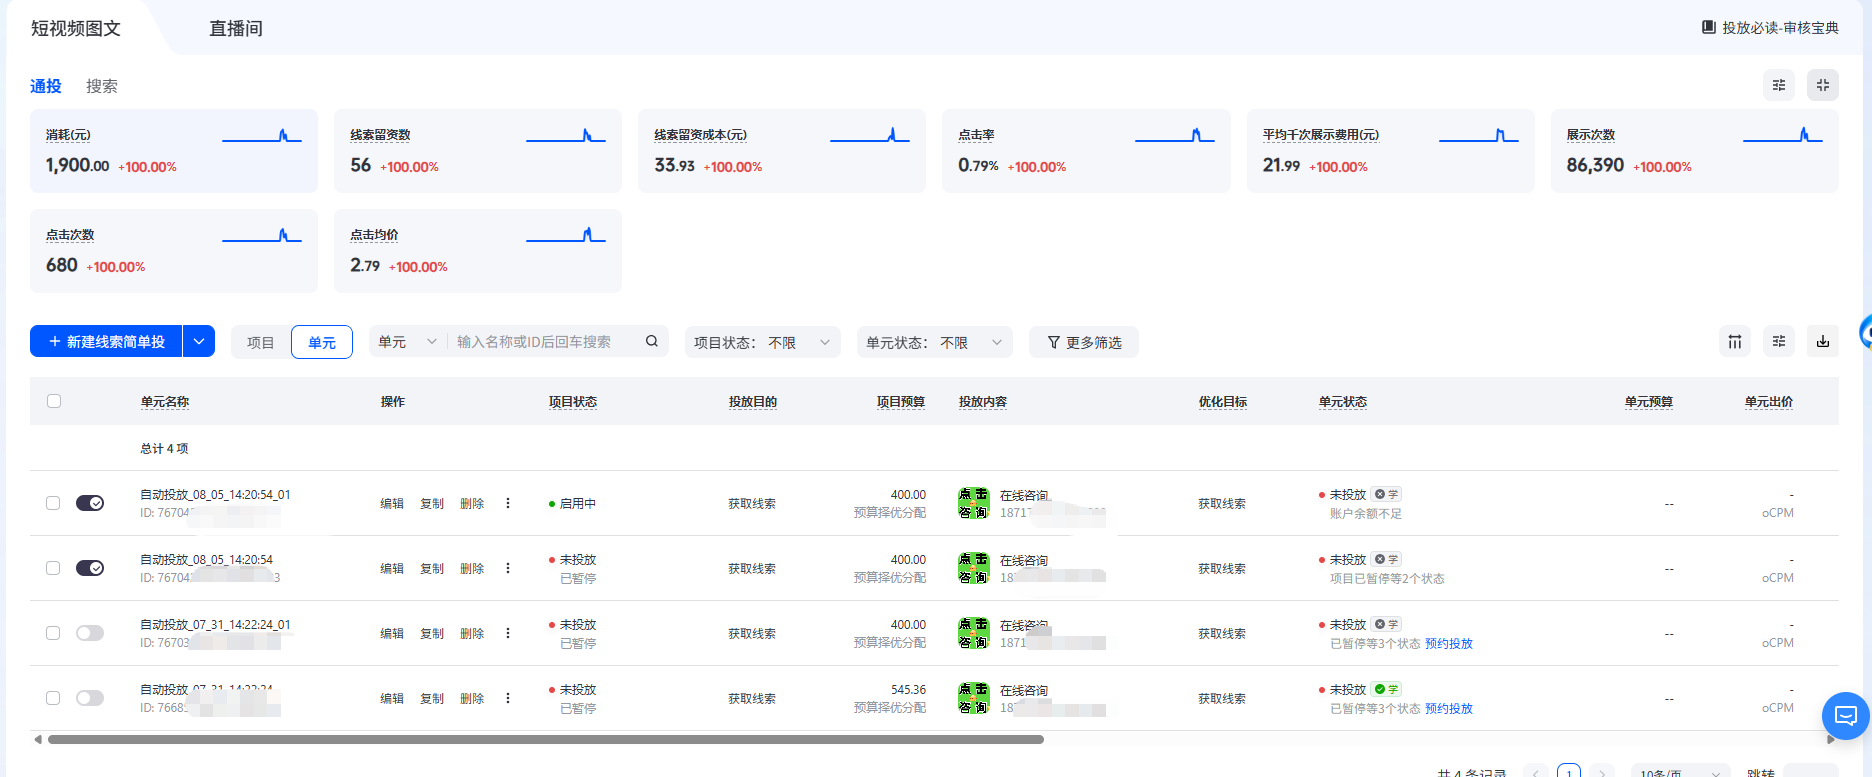
Task: Open the 点击均价 metric card
Action: coord(478,251)
